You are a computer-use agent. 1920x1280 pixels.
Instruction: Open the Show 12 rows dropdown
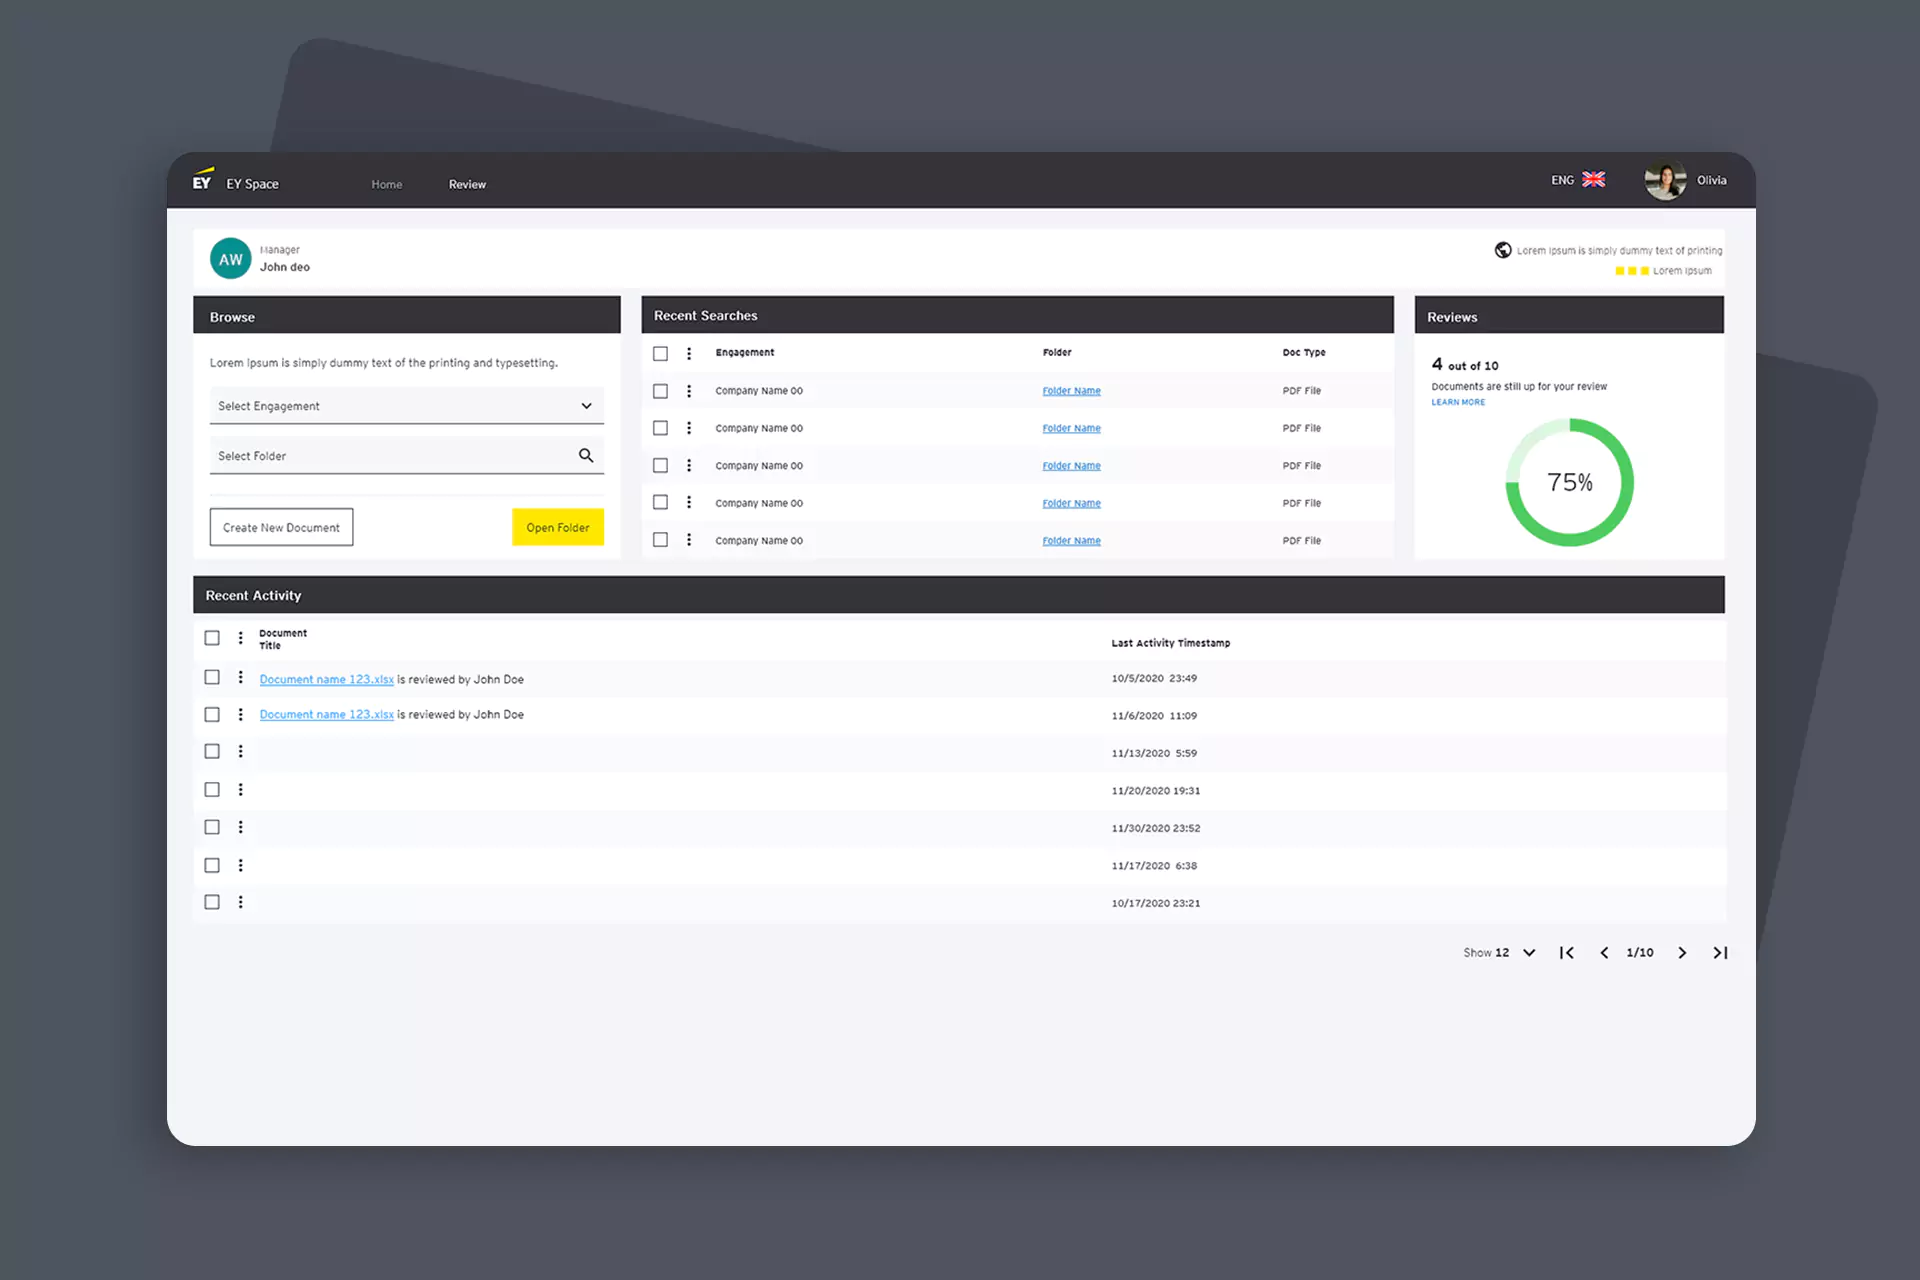pyautogui.click(x=1528, y=953)
